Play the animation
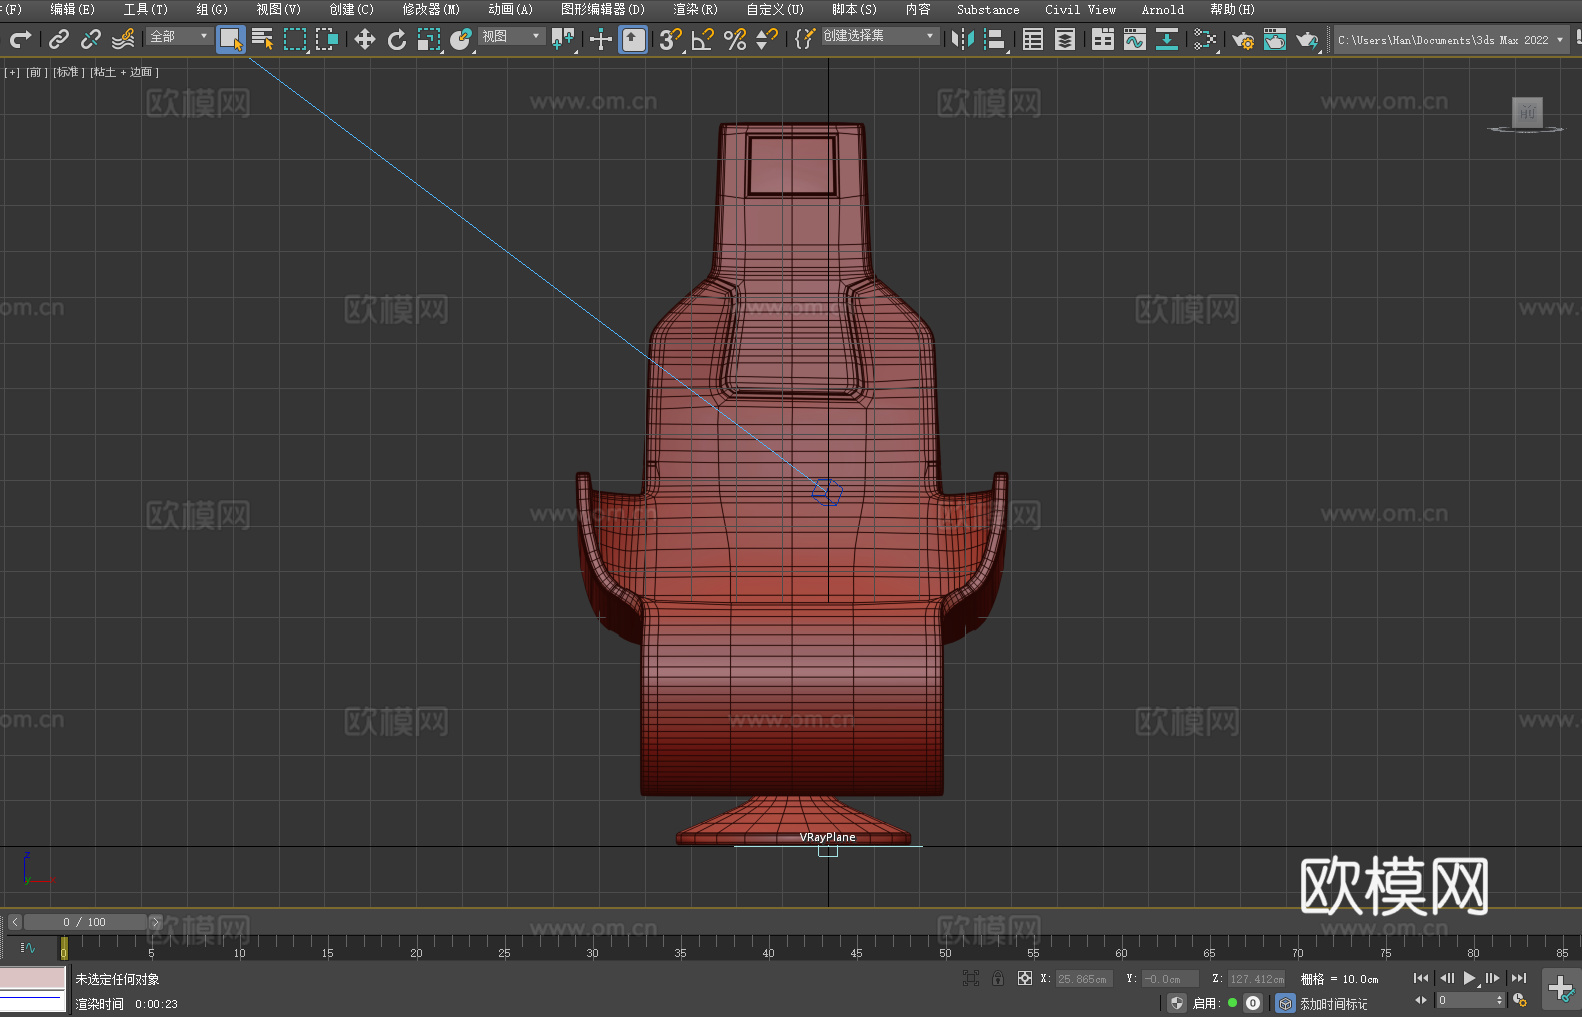 [x=1470, y=978]
